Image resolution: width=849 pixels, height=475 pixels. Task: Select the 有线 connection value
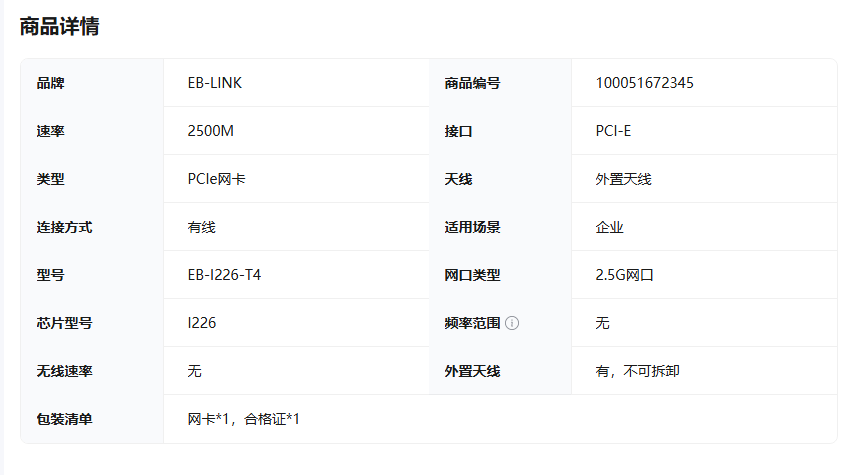[x=201, y=227]
